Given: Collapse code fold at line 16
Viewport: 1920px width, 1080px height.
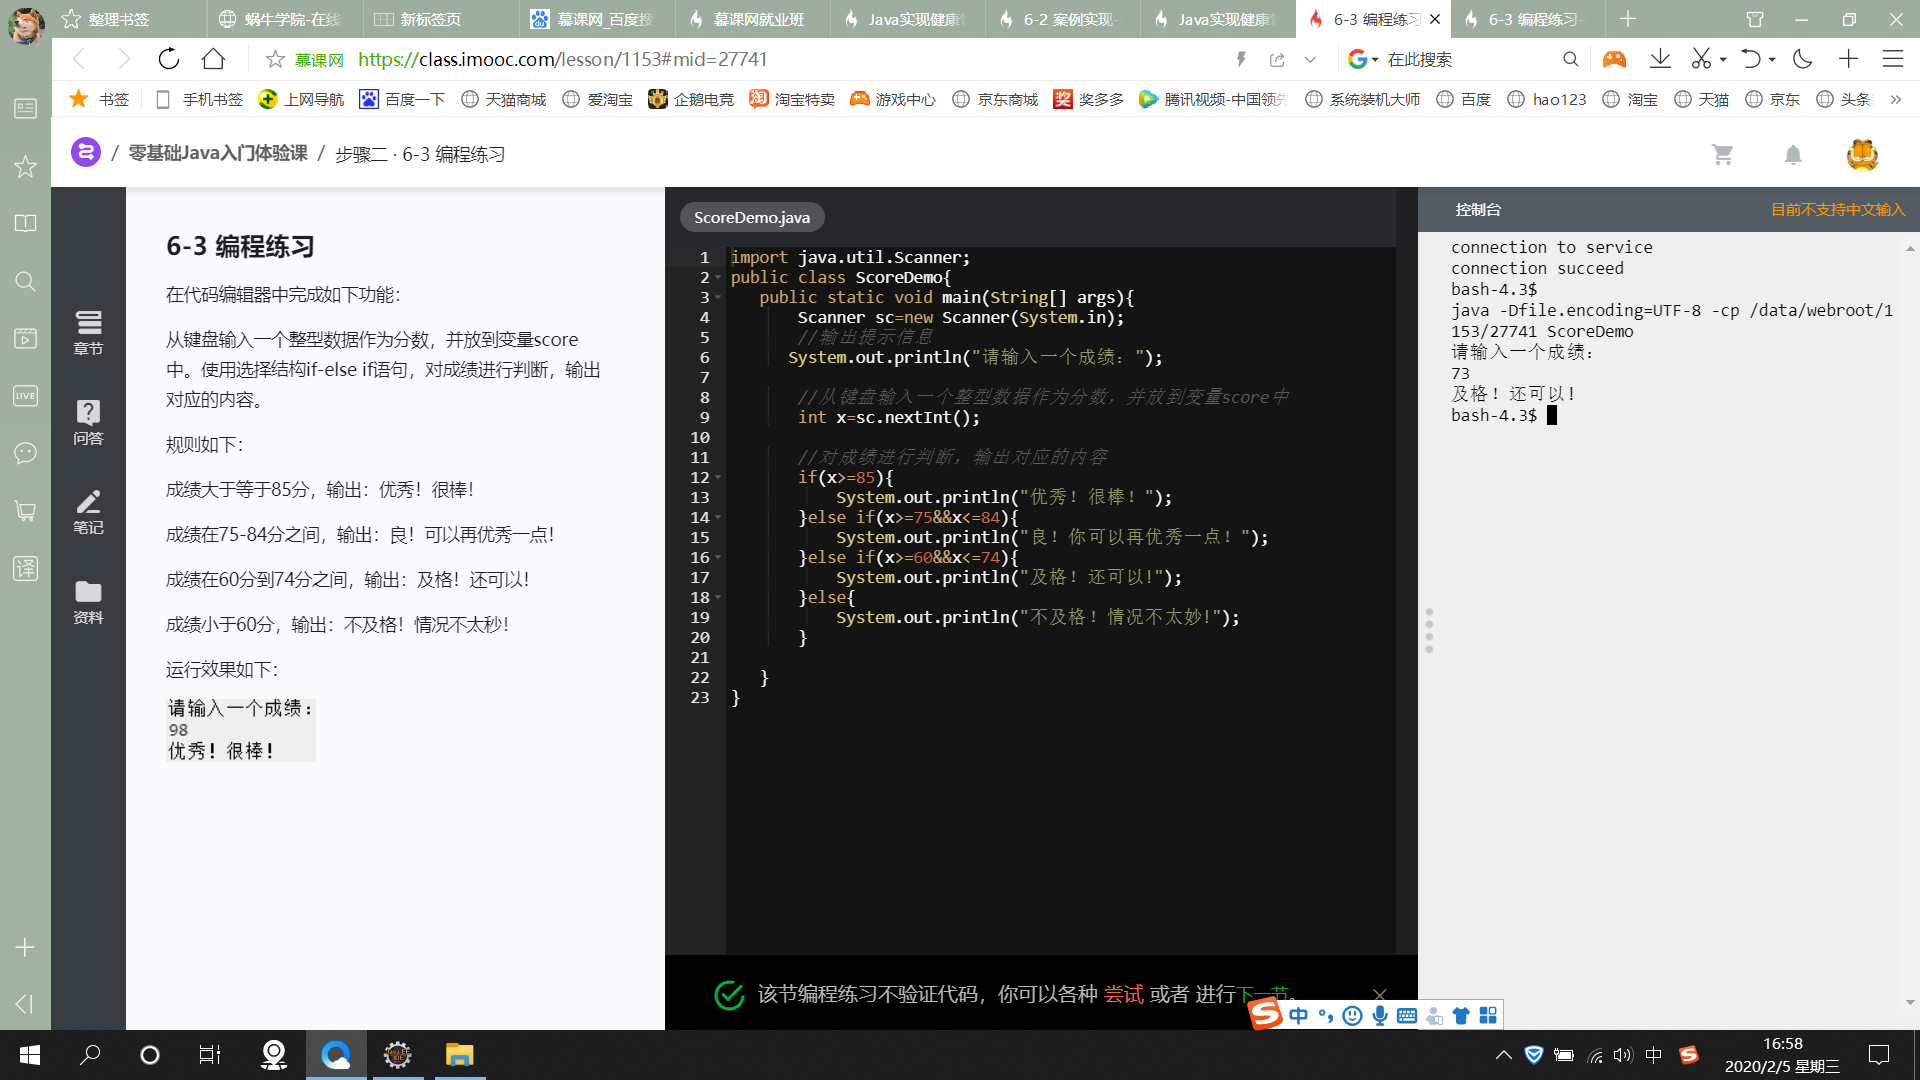Looking at the screenshot, I should 718,558.
